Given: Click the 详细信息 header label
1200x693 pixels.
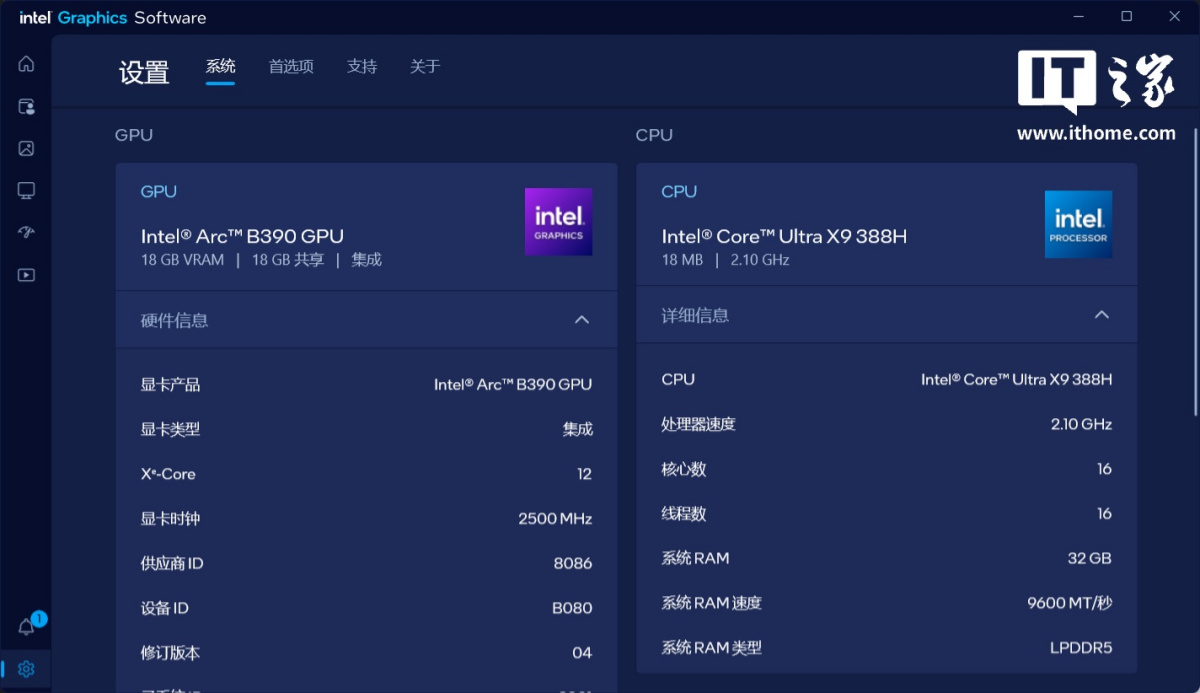Looking at the screenshot, I should click(695, 316).
